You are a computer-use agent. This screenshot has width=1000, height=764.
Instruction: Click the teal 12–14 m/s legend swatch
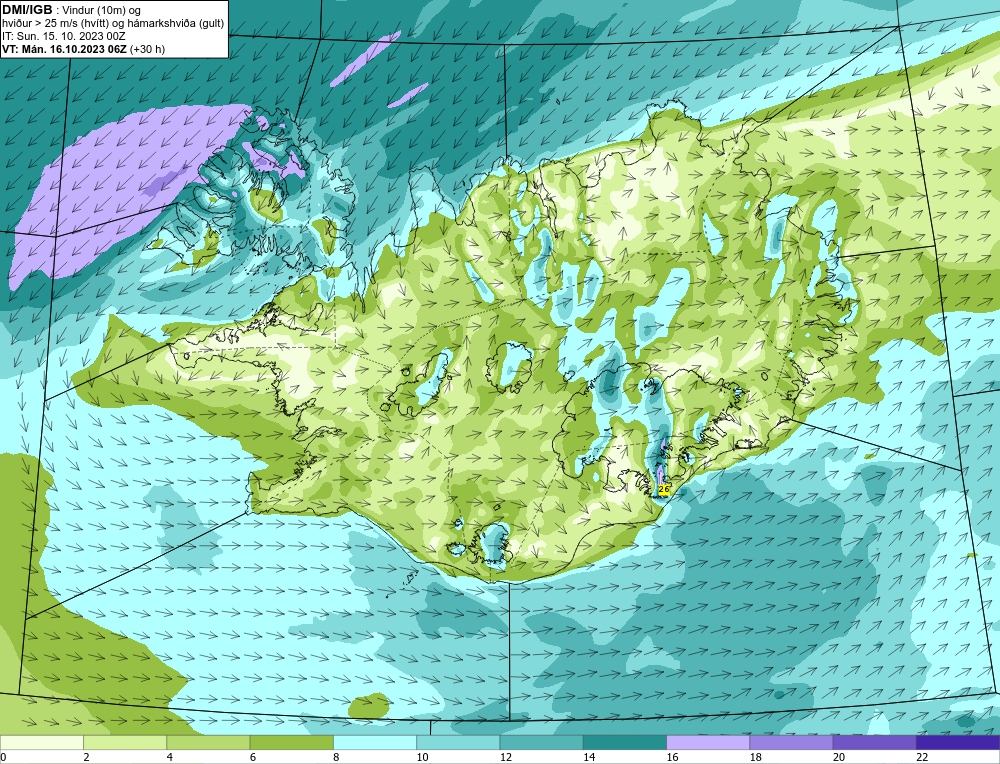(541, 742)
